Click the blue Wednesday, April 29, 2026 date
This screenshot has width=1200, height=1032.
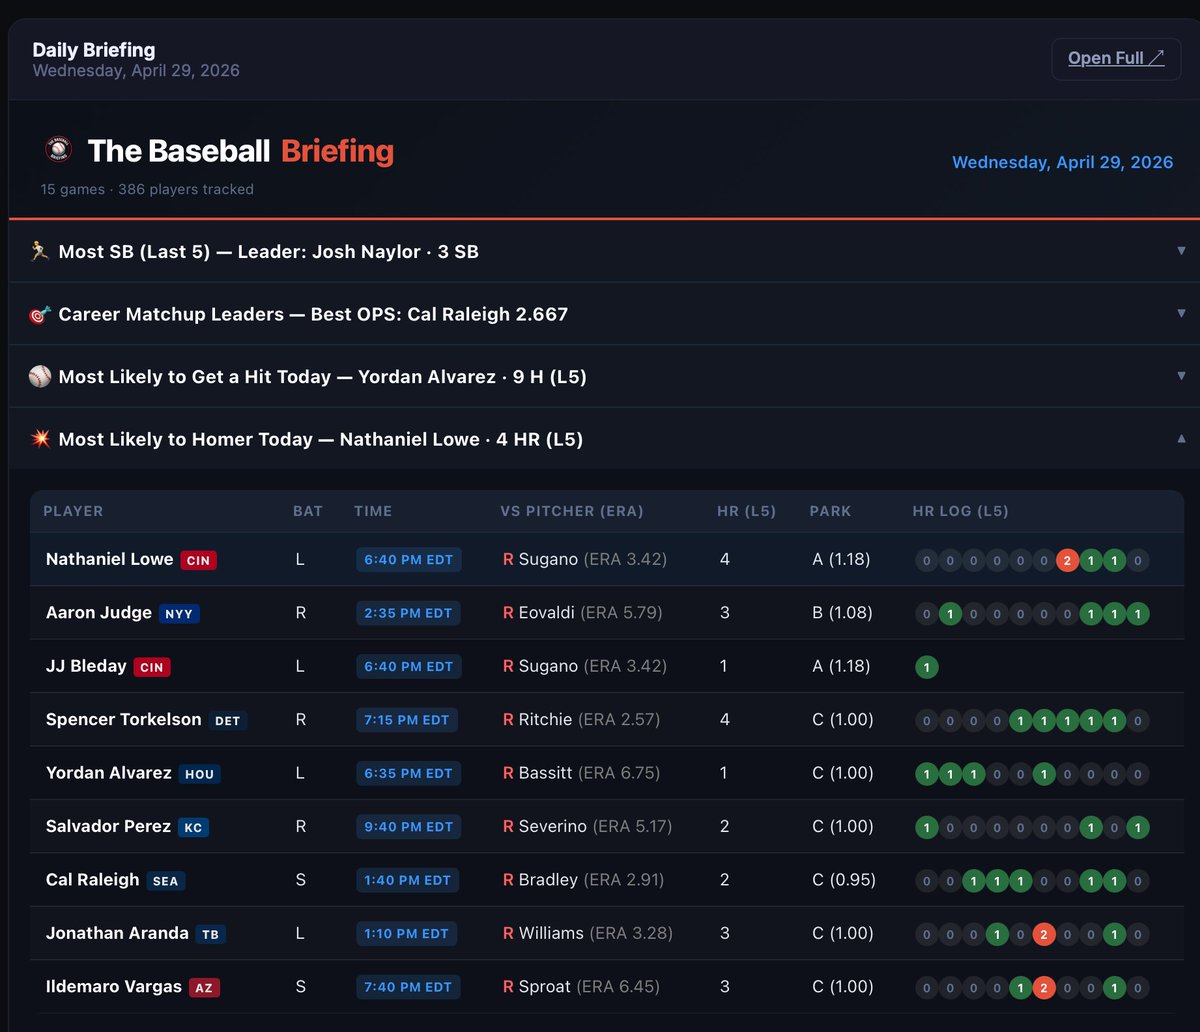coord(1062,162)
